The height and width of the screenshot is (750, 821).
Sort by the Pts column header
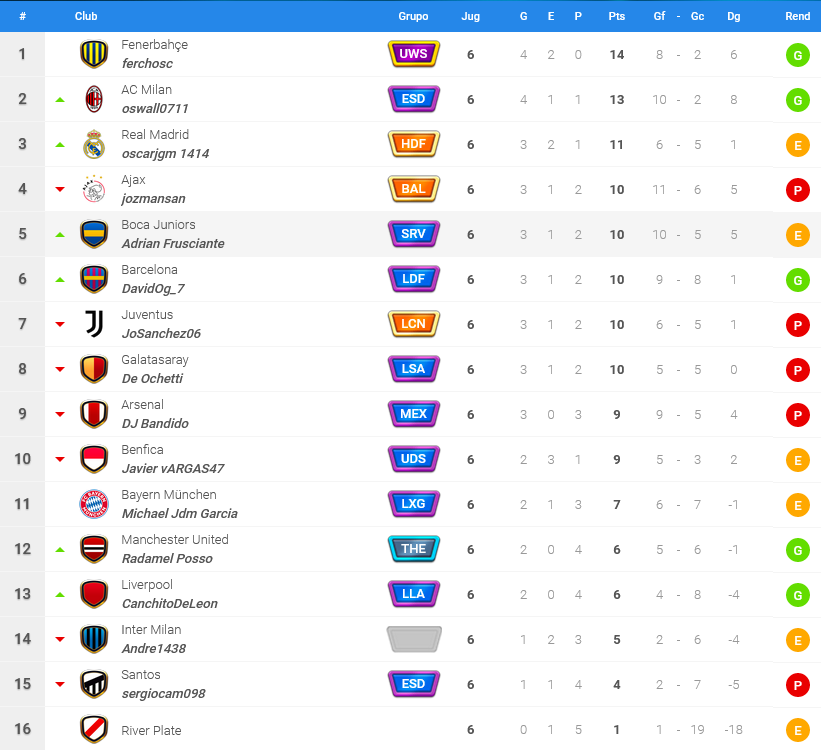[x=616, y=16]
